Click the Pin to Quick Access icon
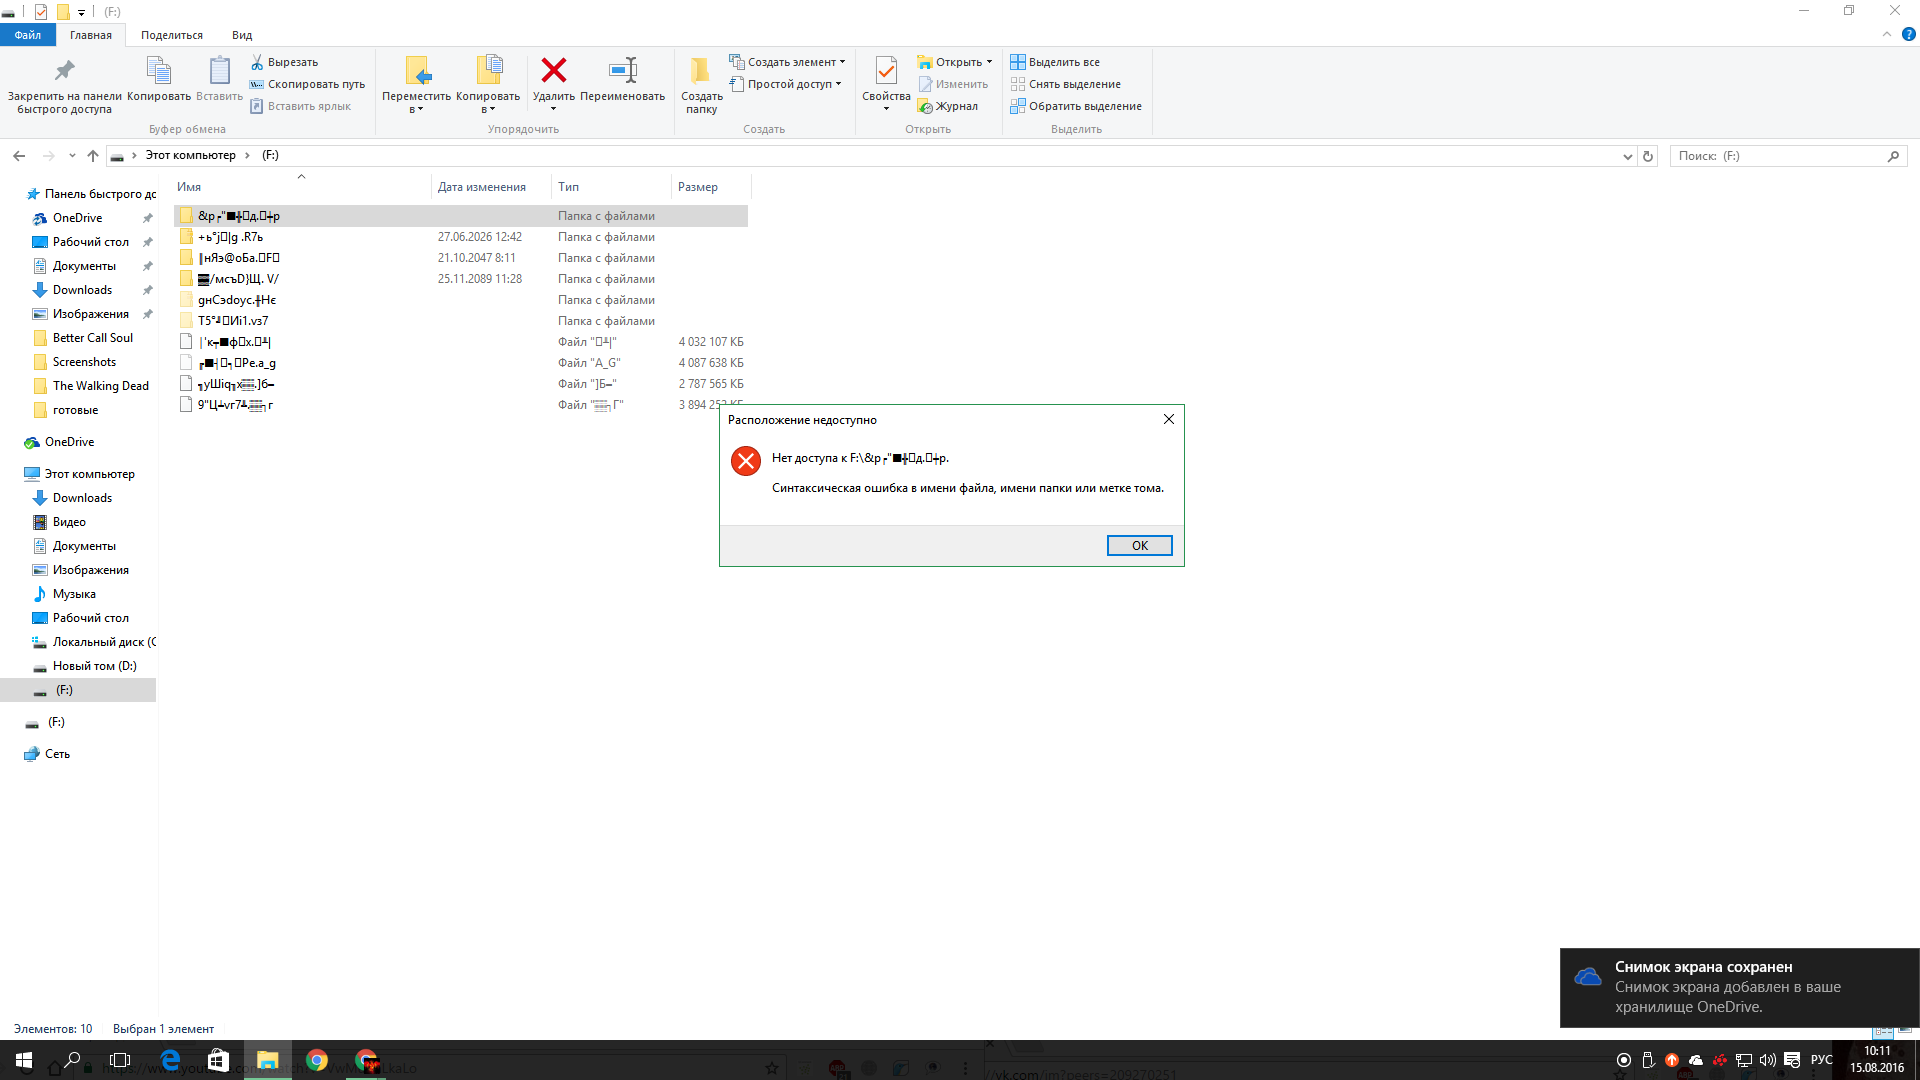Image resolution: width=1920 pixels, height=1080 pixels. coord(64,71)
